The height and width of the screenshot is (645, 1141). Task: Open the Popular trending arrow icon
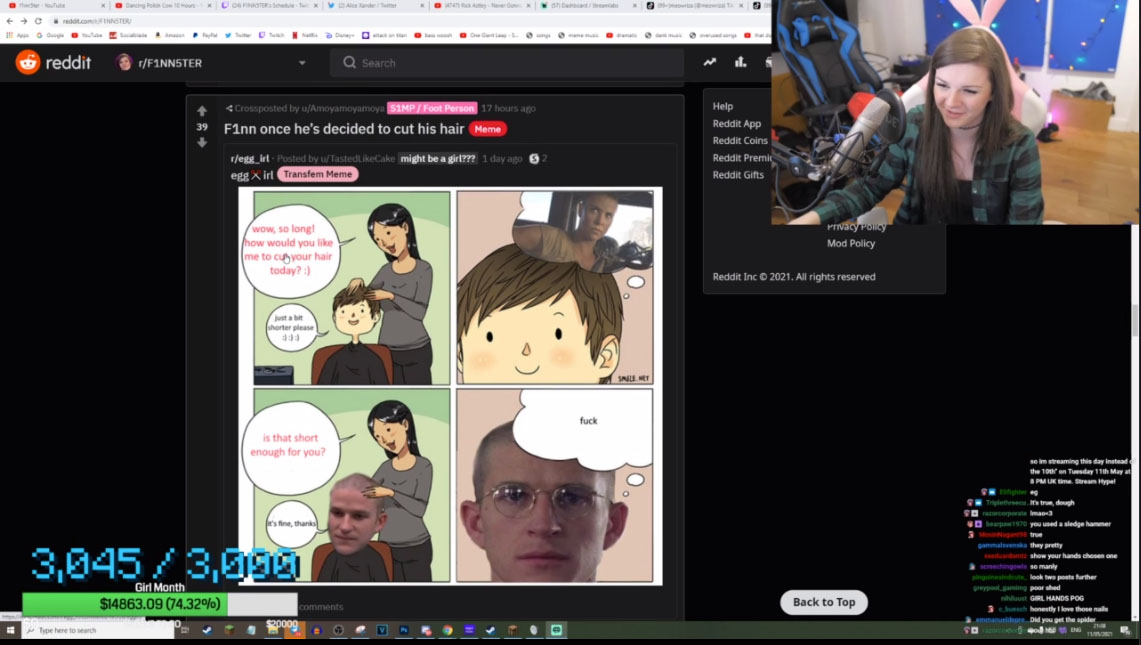[709, 63]
